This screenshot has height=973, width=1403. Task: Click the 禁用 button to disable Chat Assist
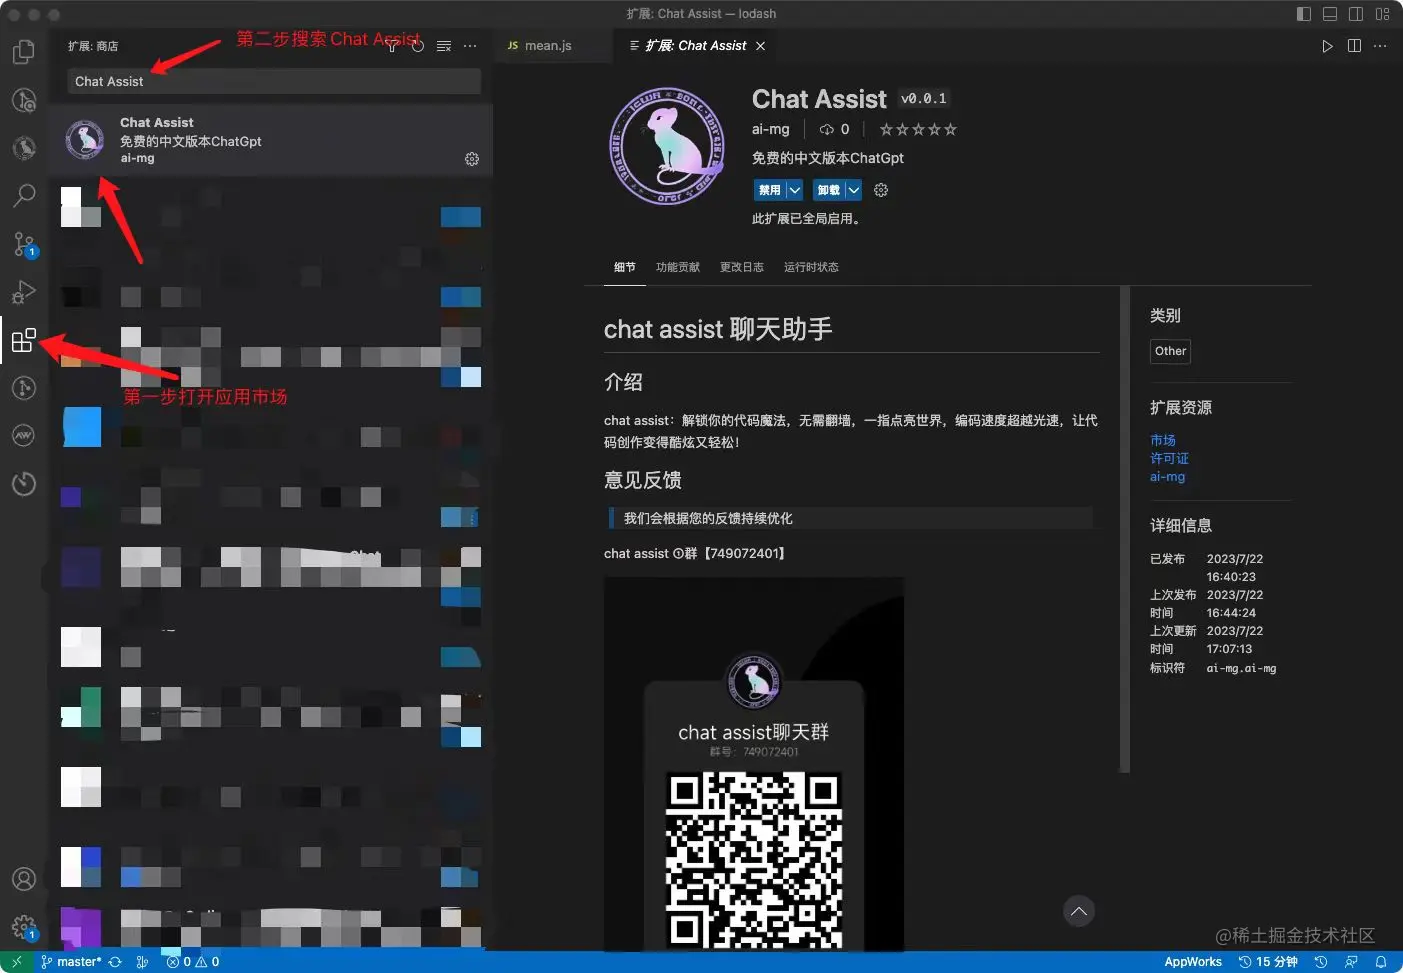click(x=771, y=189)
